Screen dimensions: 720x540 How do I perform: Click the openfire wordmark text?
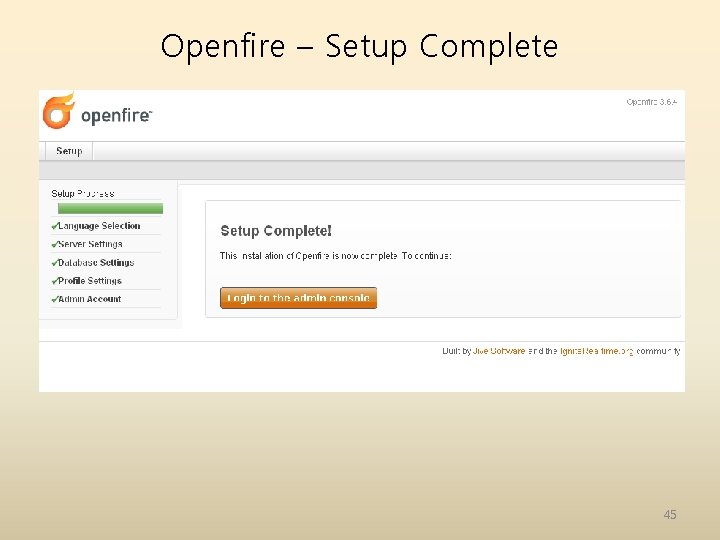(x=116, y=116)
